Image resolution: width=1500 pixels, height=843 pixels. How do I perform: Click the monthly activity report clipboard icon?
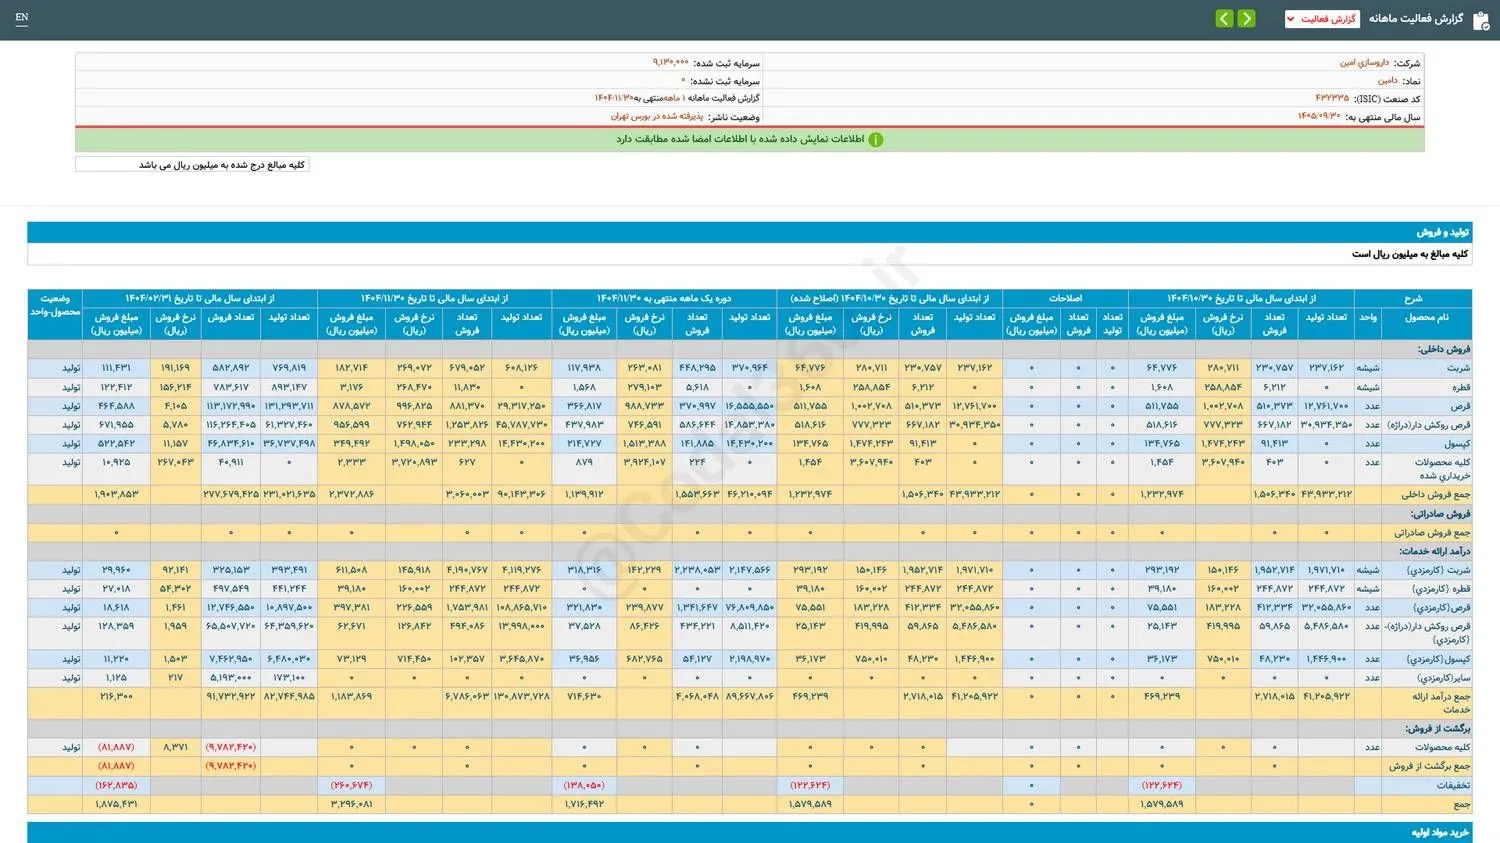point(1481,20)
